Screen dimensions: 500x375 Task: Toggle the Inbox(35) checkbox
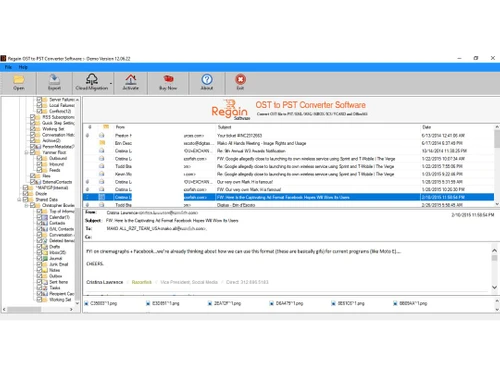[x=39, y=252]
